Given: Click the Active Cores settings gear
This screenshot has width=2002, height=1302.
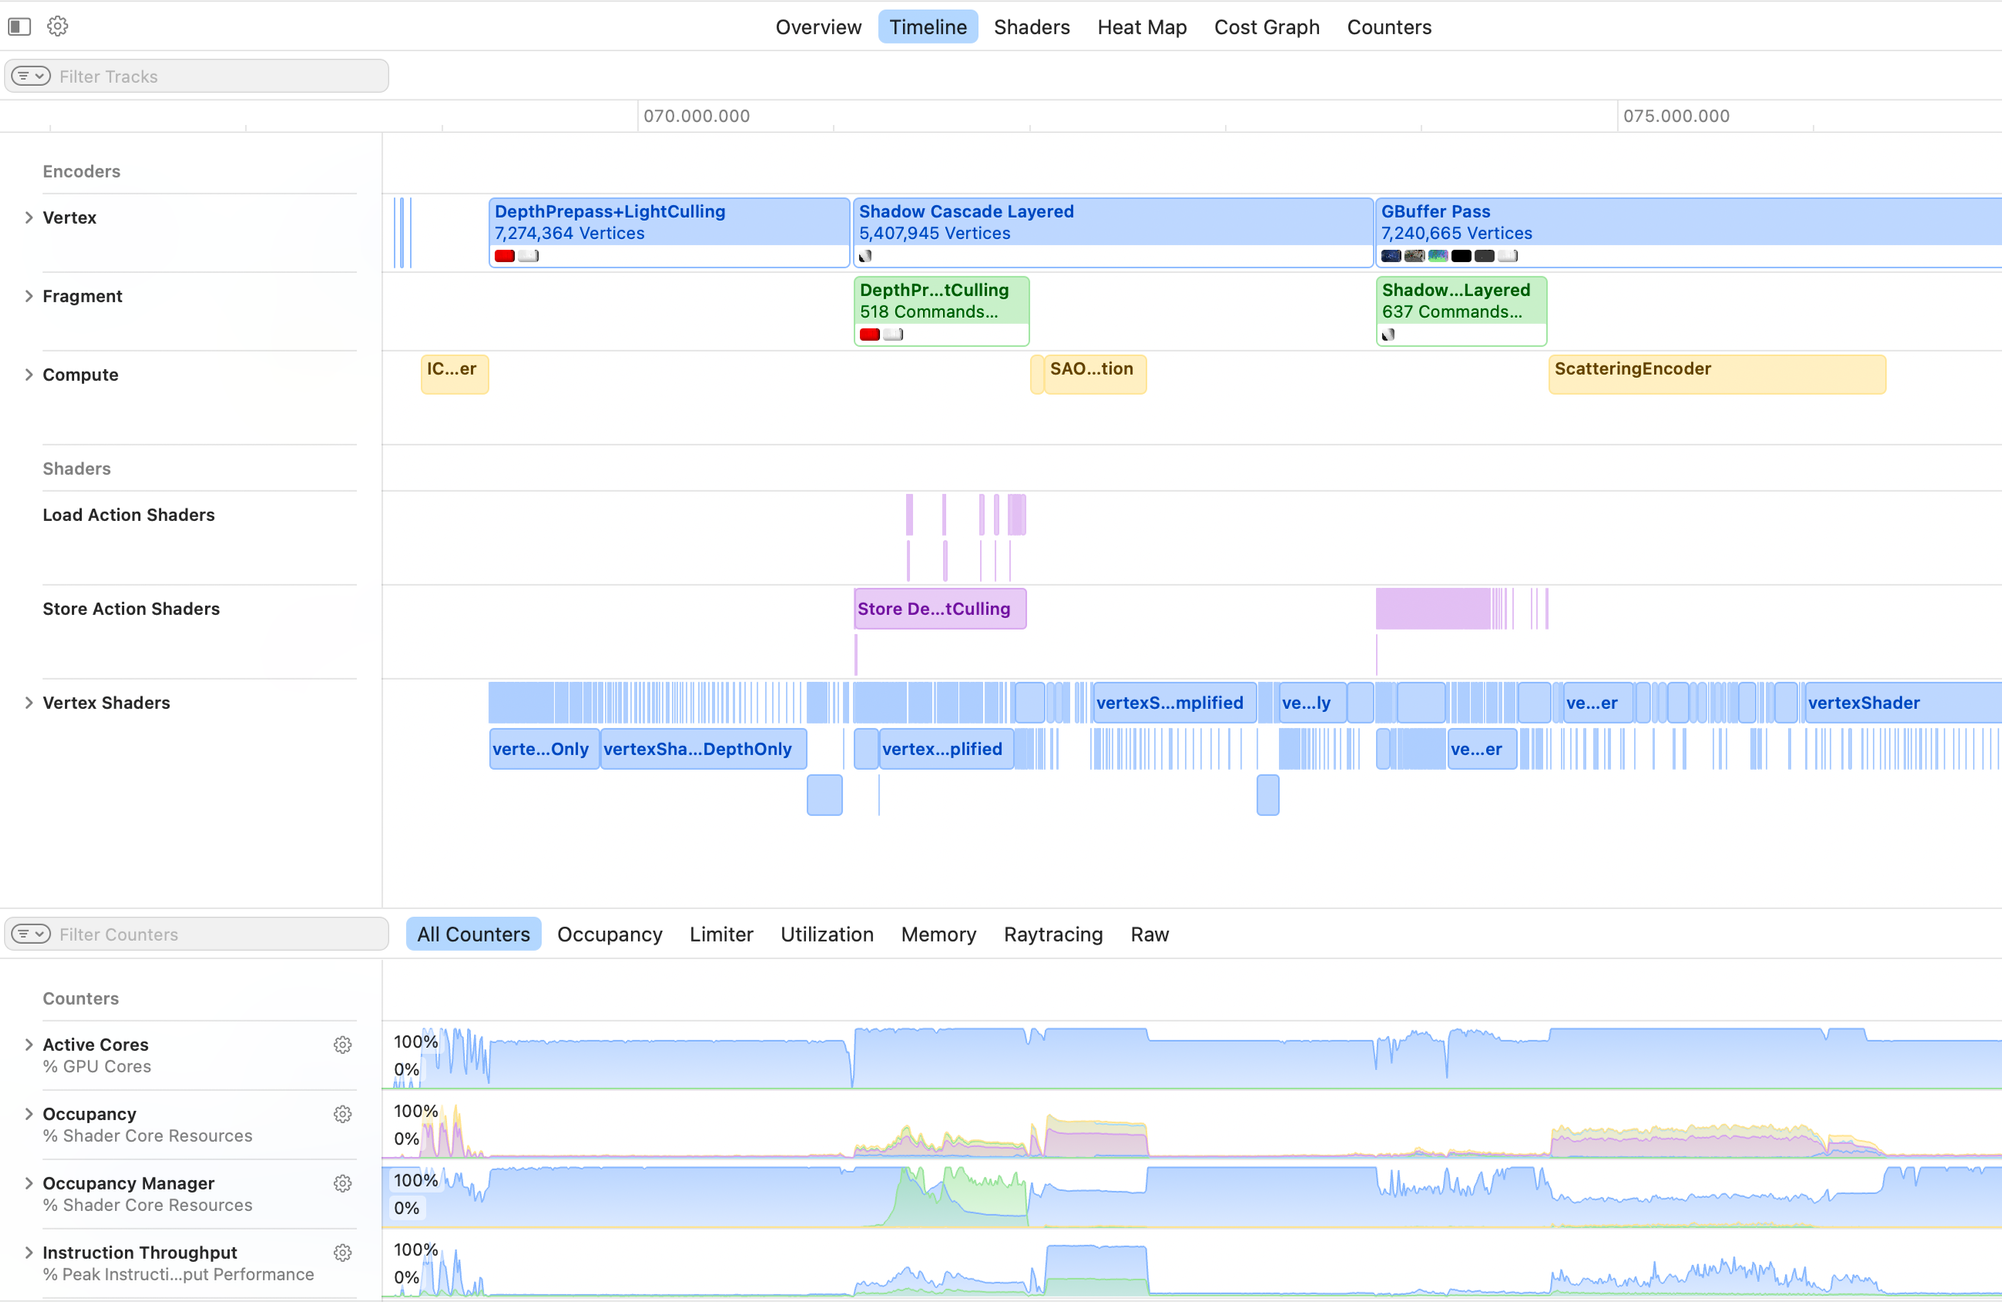Looking at the screenshot, I should pyautogui.click(x=342, y=1045).
